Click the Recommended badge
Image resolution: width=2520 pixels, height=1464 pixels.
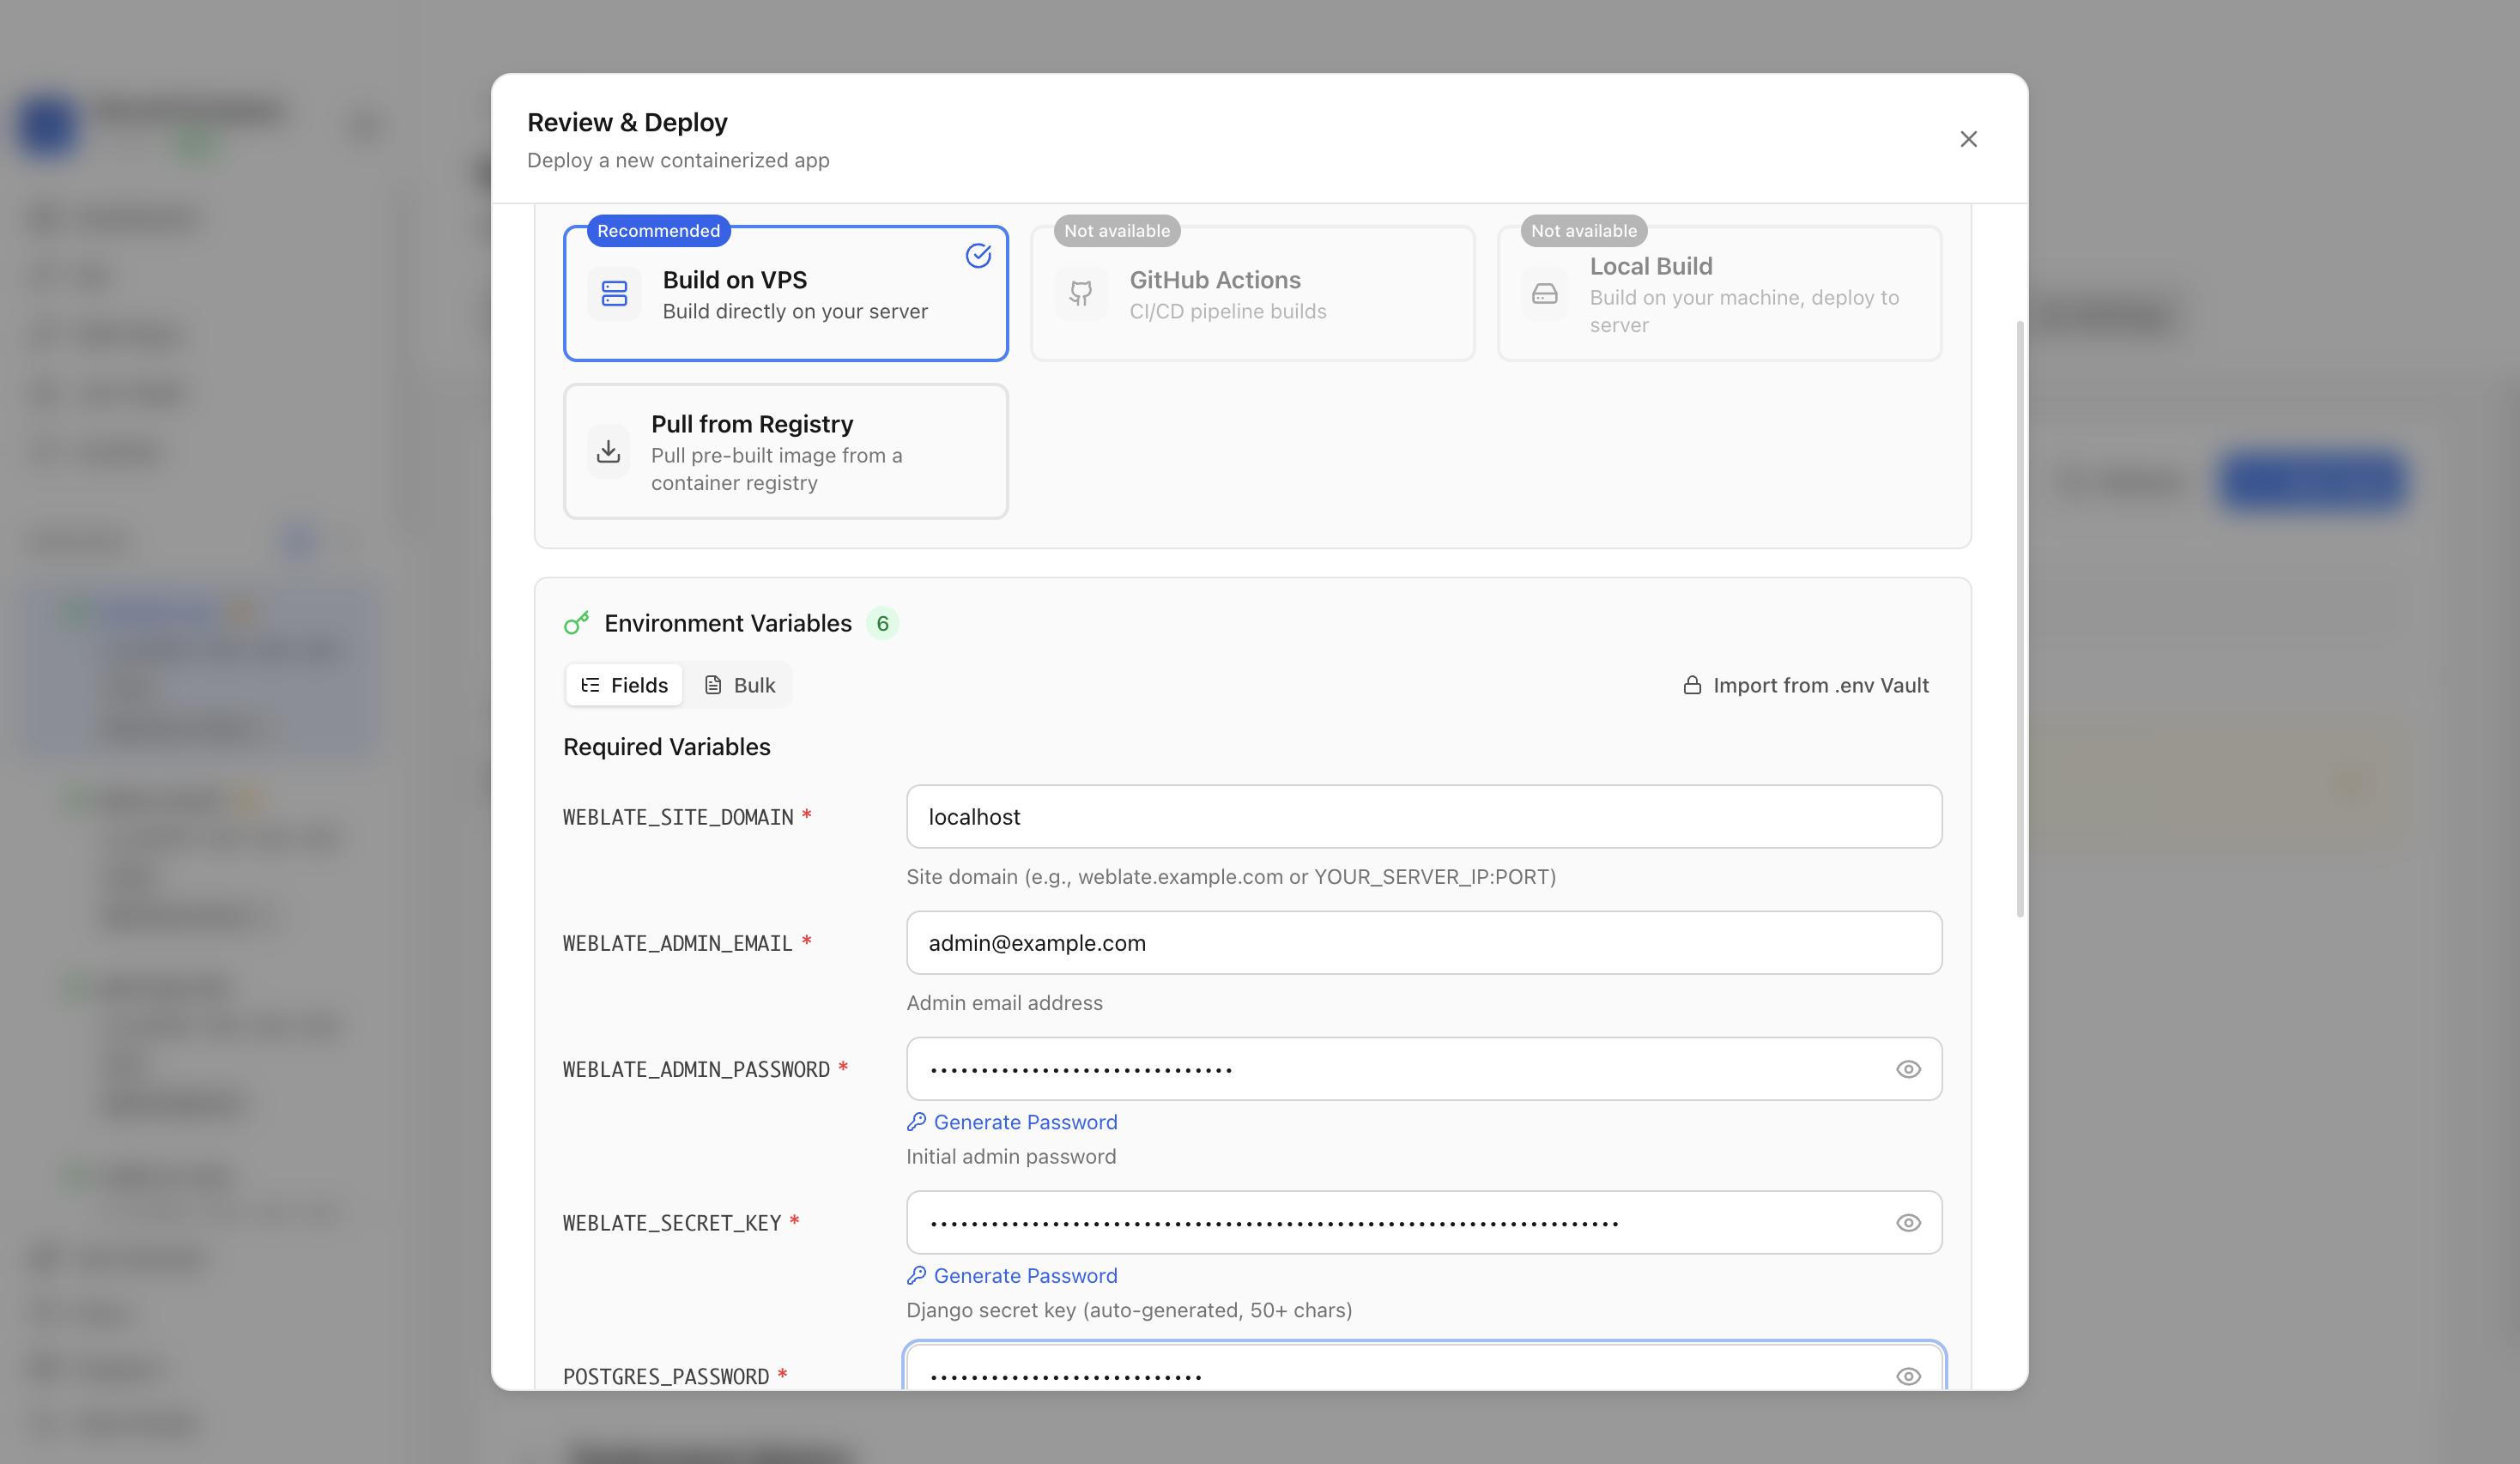coord(658,231)
